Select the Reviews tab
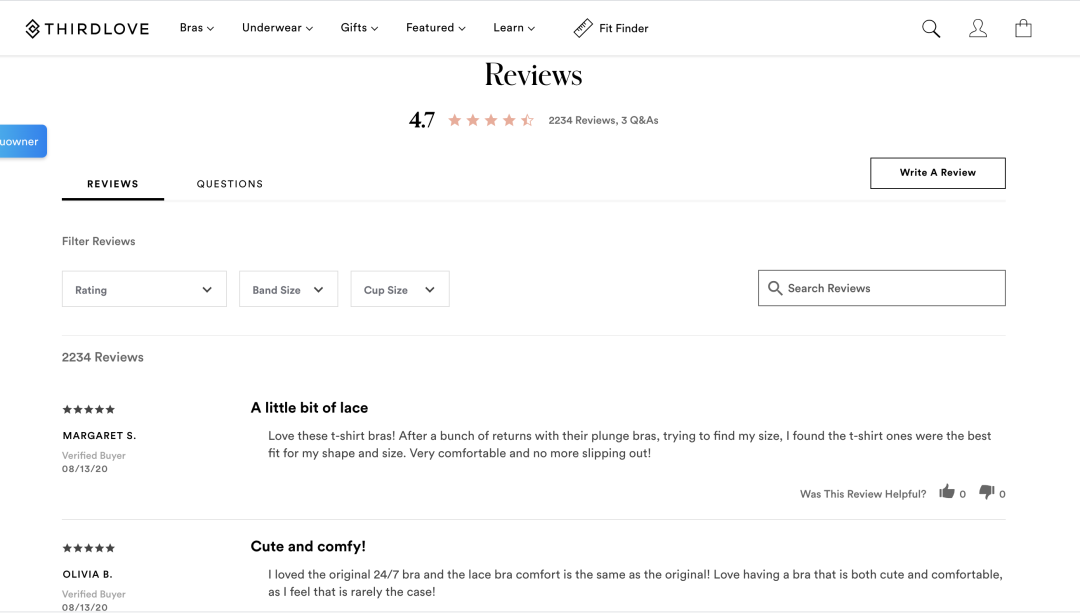The image size is (1080, 614). (113, 184)
